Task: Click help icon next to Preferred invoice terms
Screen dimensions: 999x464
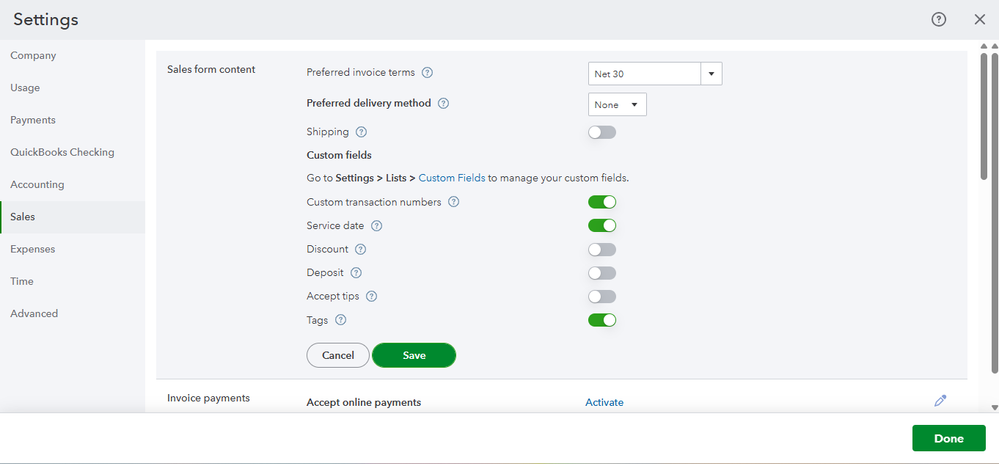Action: tap(427, 73)
